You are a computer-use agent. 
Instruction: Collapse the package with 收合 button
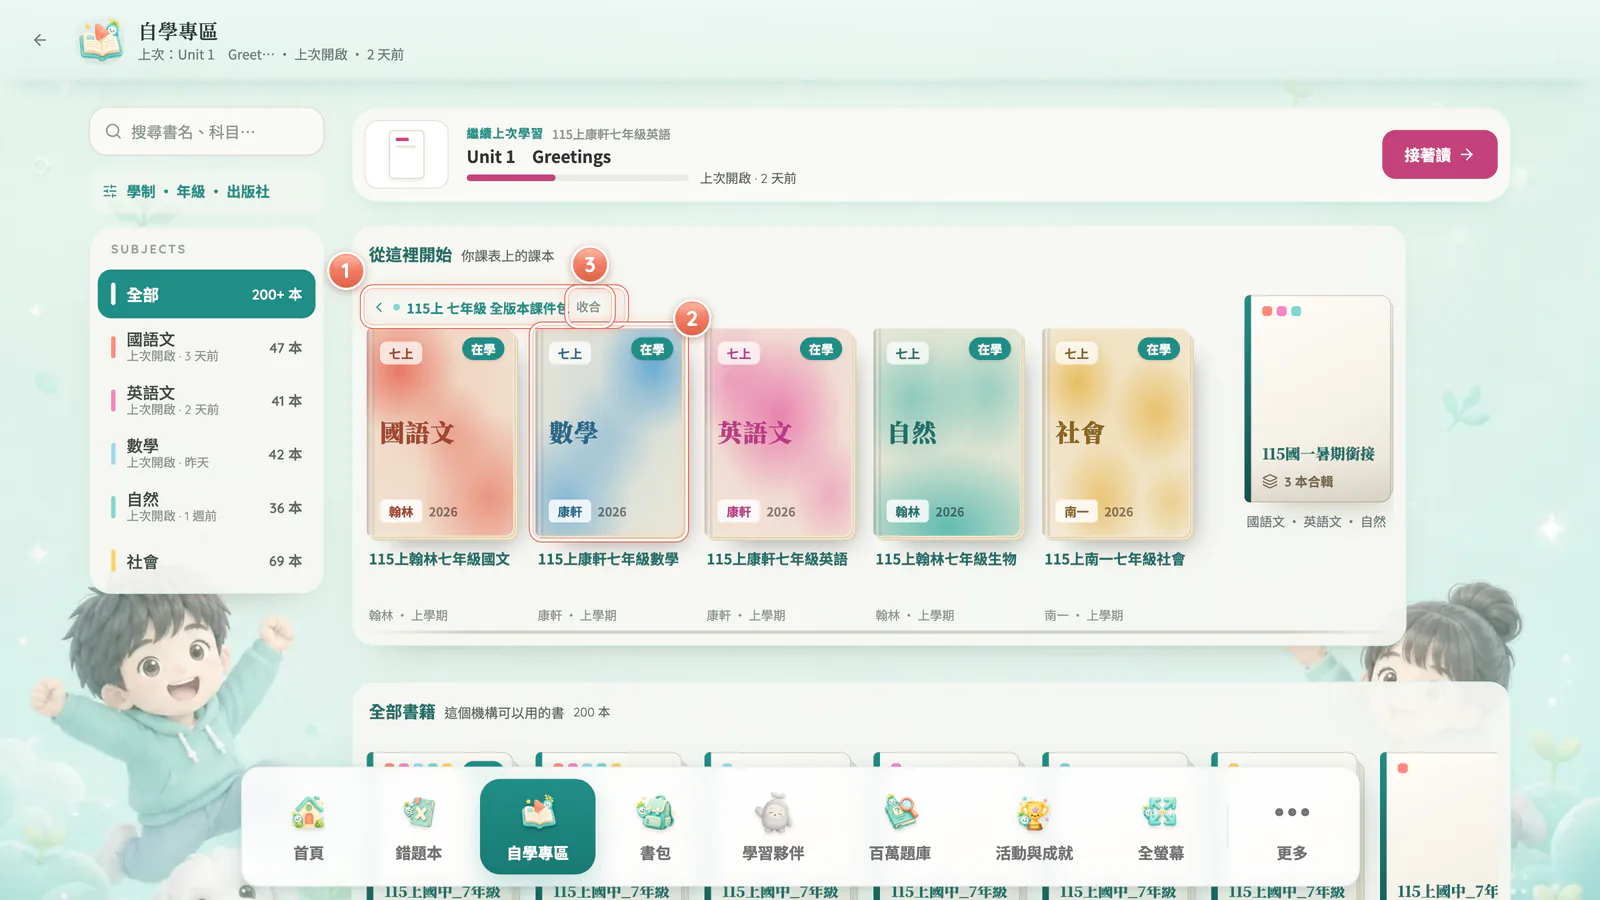coord(589,307)
